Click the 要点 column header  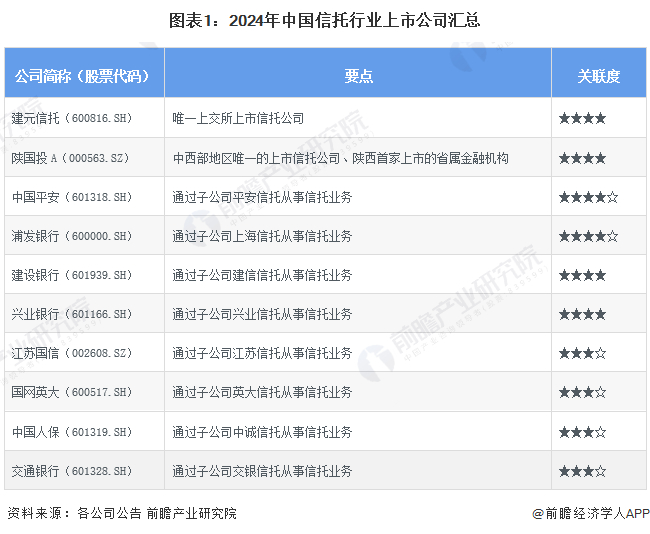[358, 73]
